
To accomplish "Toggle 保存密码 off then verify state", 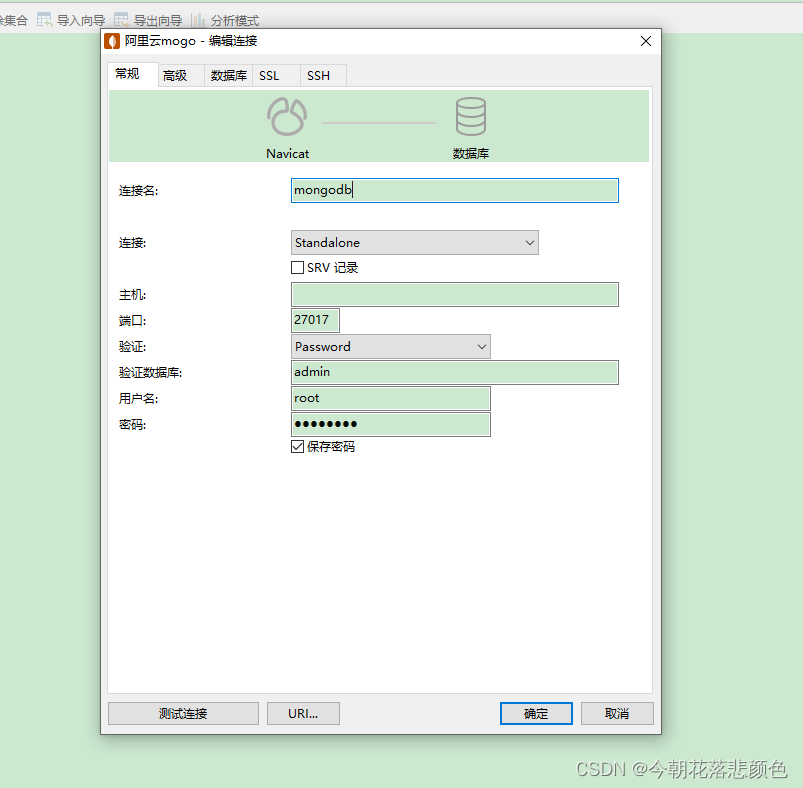I will 297,446.
